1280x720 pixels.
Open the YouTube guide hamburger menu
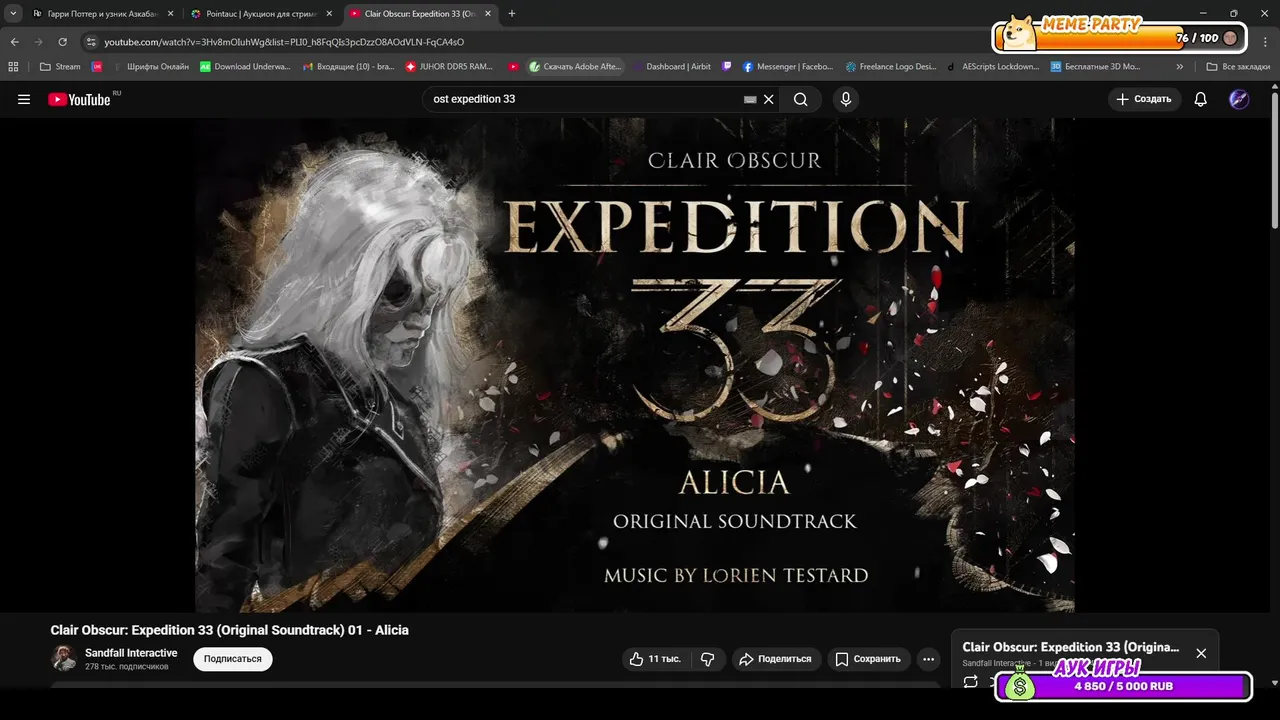click(24, 99)
